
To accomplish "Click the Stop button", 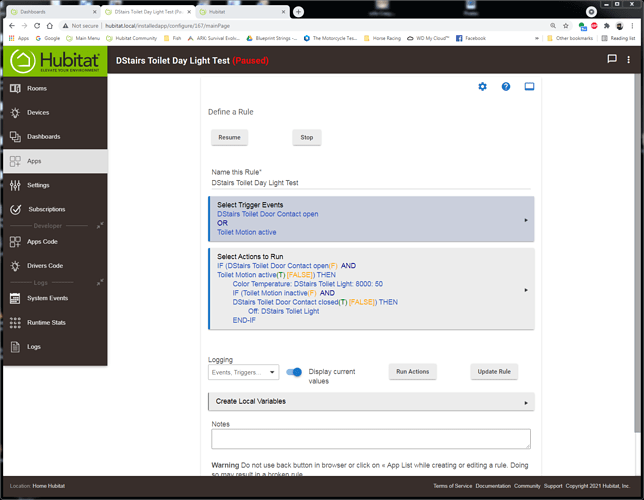I will pyautogui.click(x=307, y=137).
